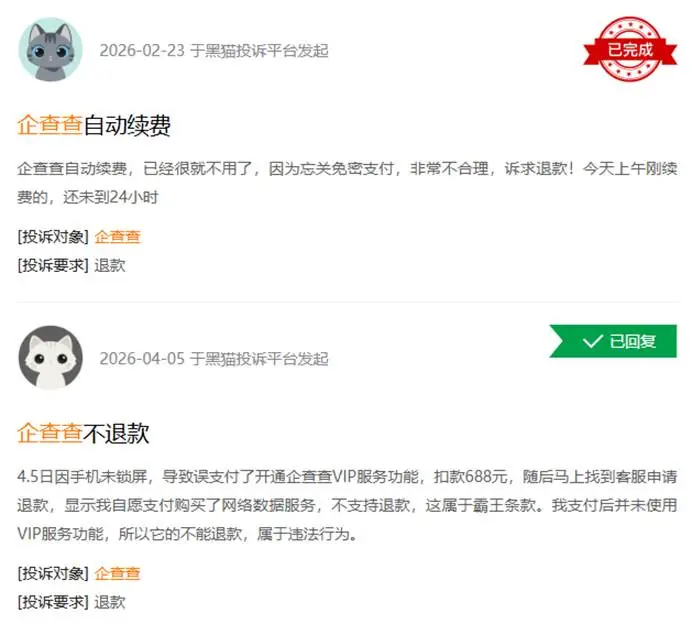Image resolution: width=692 pixels, height=624 pixels.
Task: Open orange 企查查 link in 自动续费 title
Action: click(50, 125)
